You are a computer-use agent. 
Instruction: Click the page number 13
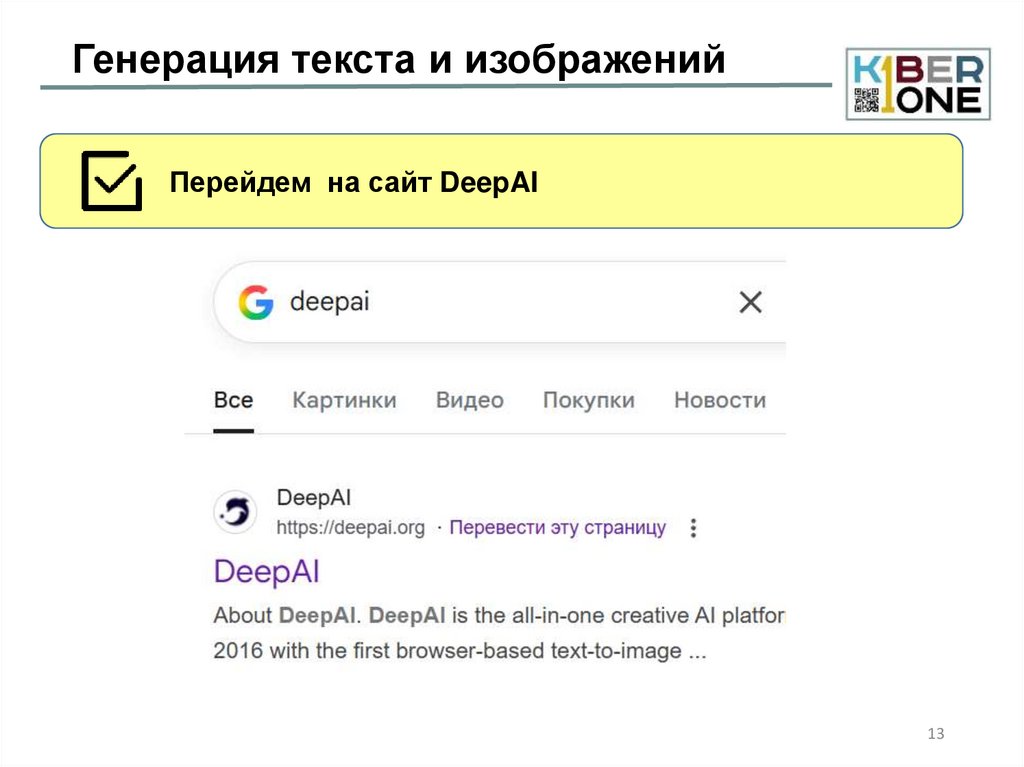pyautogui.click(x=934, y=733)
